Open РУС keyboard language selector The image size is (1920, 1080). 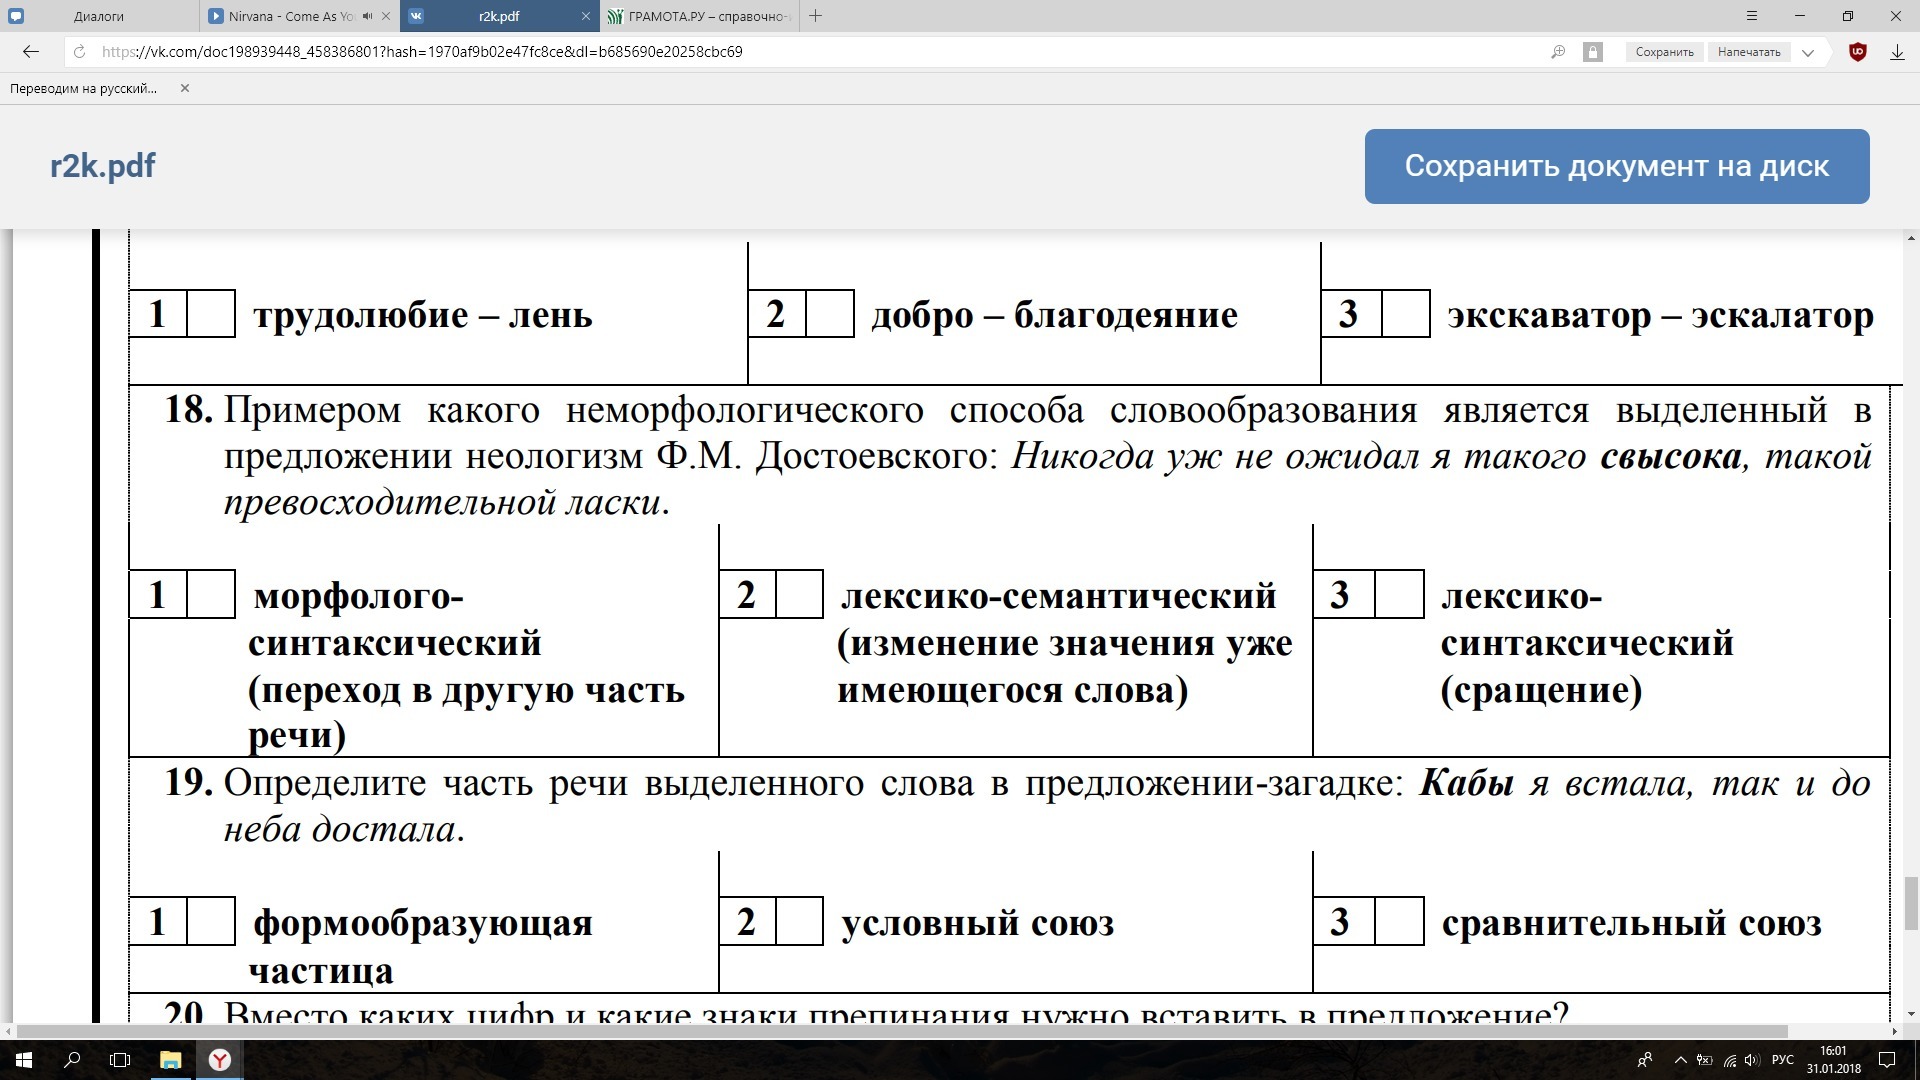point(1782,1060)
